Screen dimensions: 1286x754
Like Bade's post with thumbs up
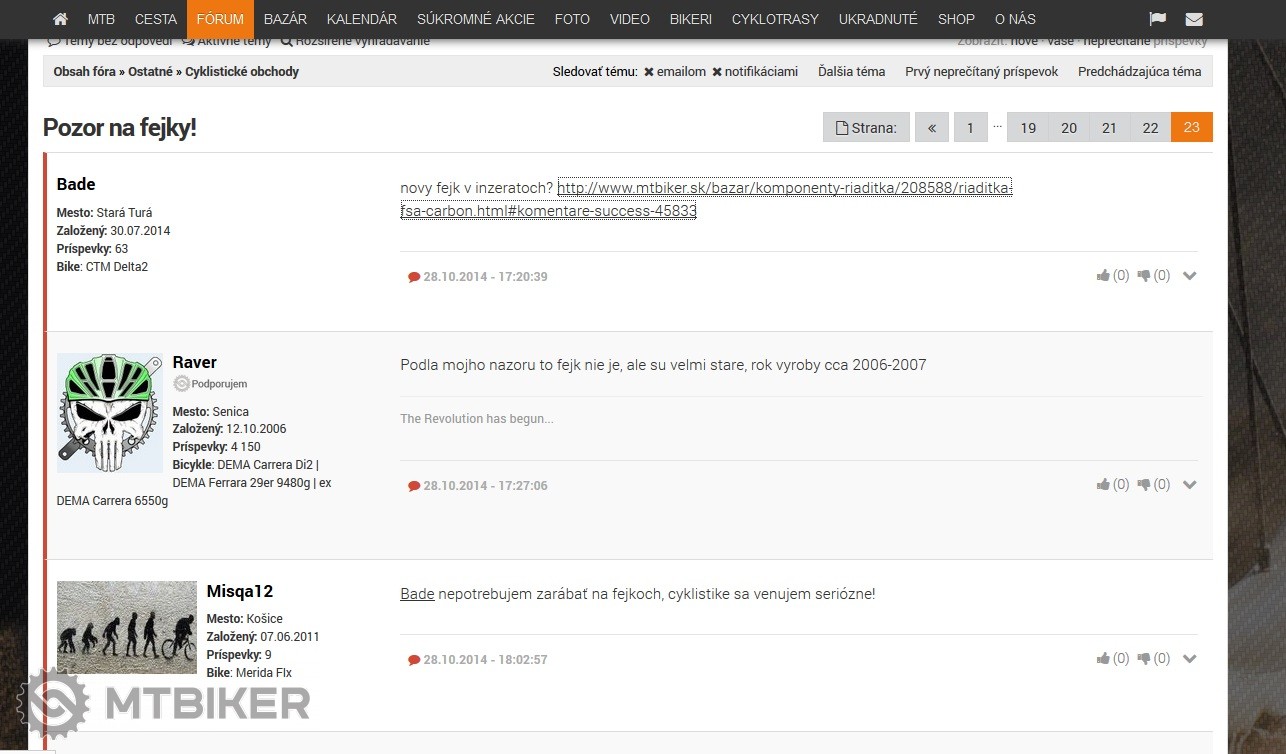(x=1104, y=276)
